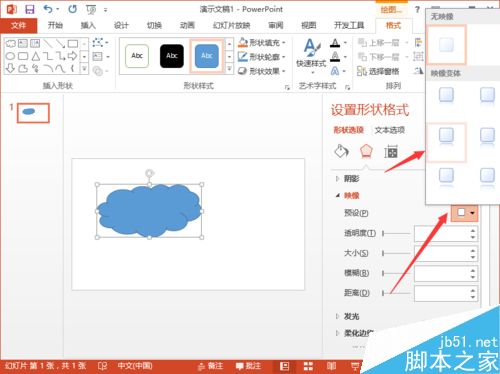Click the Save icon in quick access toolbar

pos(30,10)
